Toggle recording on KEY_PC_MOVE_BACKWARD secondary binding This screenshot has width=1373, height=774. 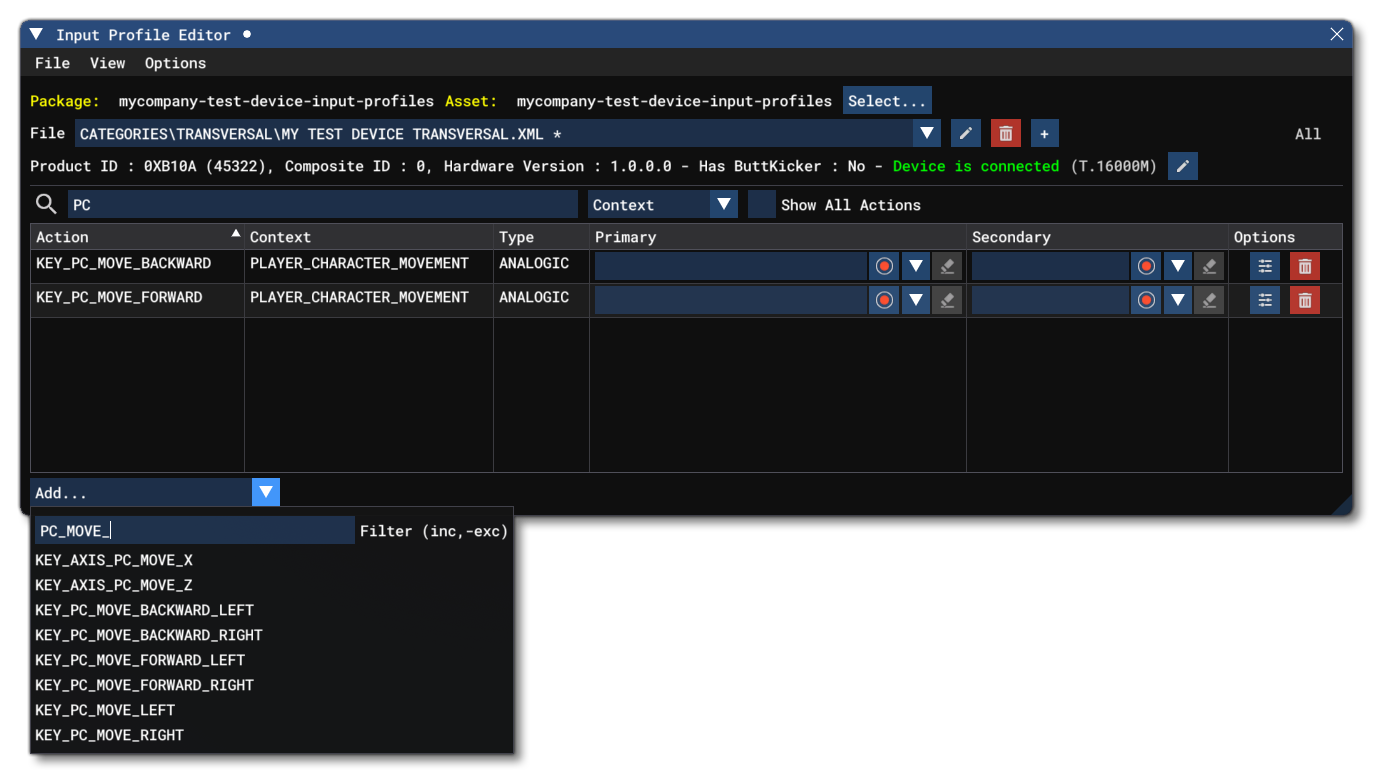point(1145,265)
